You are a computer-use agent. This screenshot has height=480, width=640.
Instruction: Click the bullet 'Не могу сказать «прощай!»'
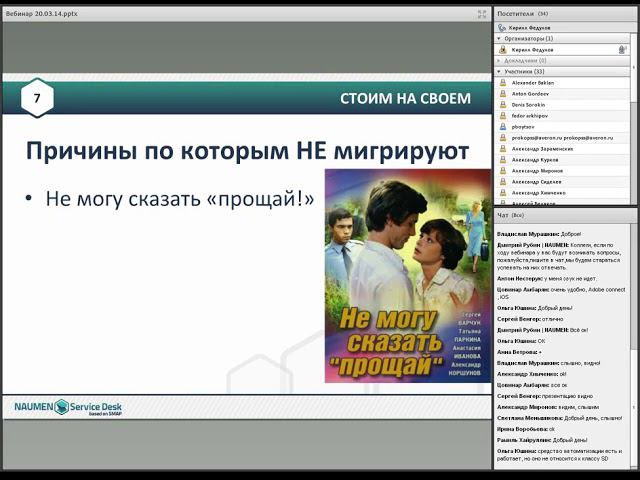point(180,199)
